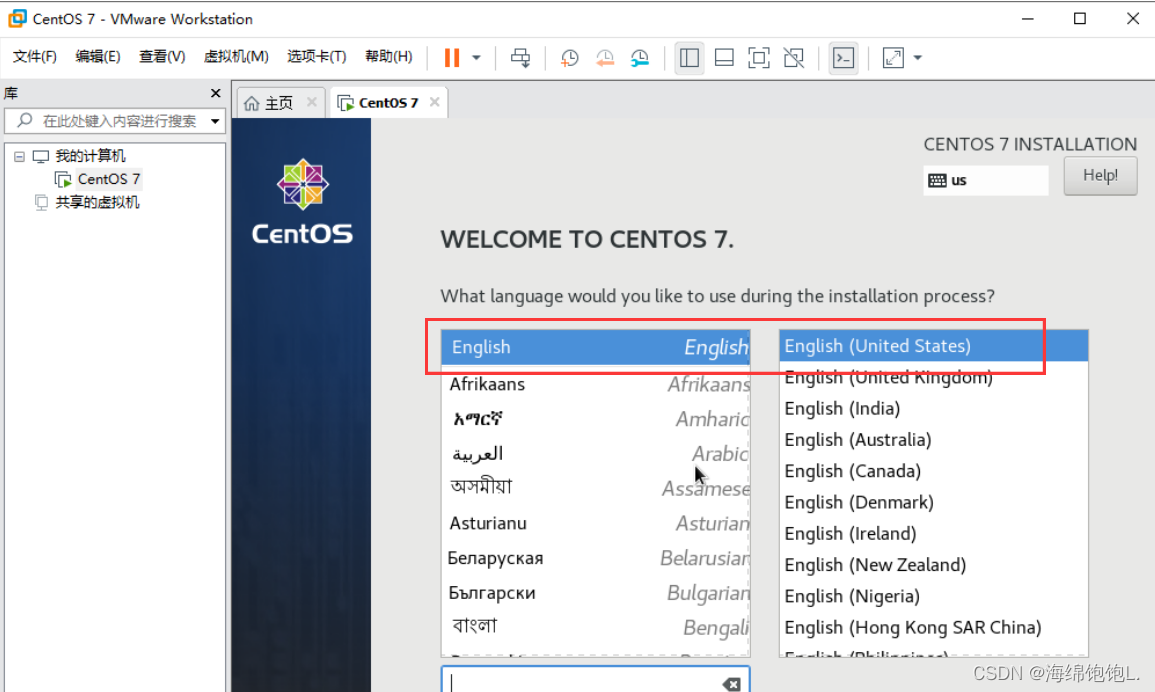Switch to Unity mode
This screenshot has height=692, width=1155.
click(x=794, y=57)
